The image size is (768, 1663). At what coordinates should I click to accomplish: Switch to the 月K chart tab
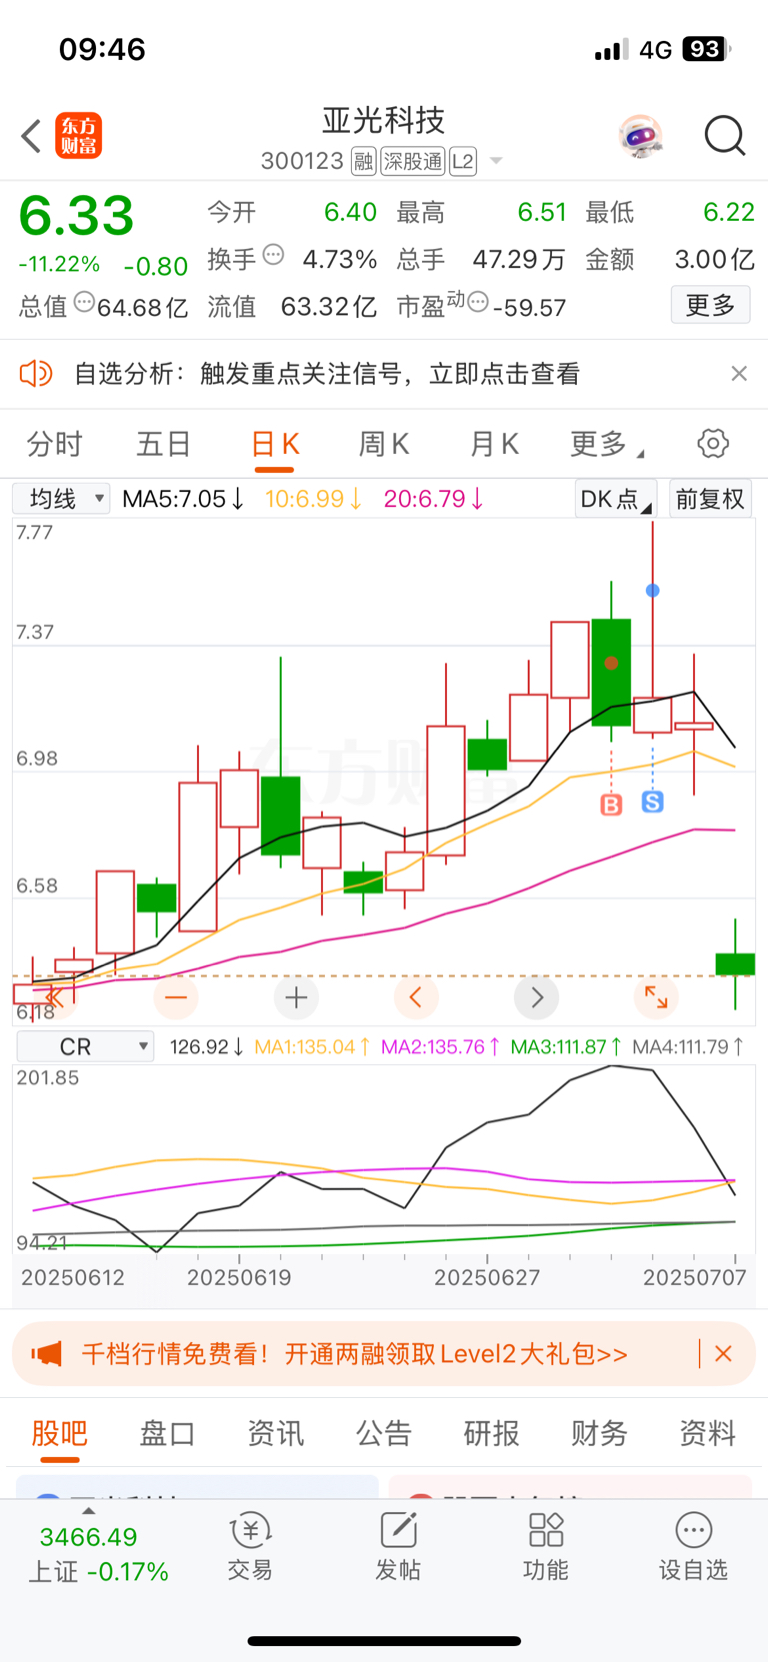494,444
